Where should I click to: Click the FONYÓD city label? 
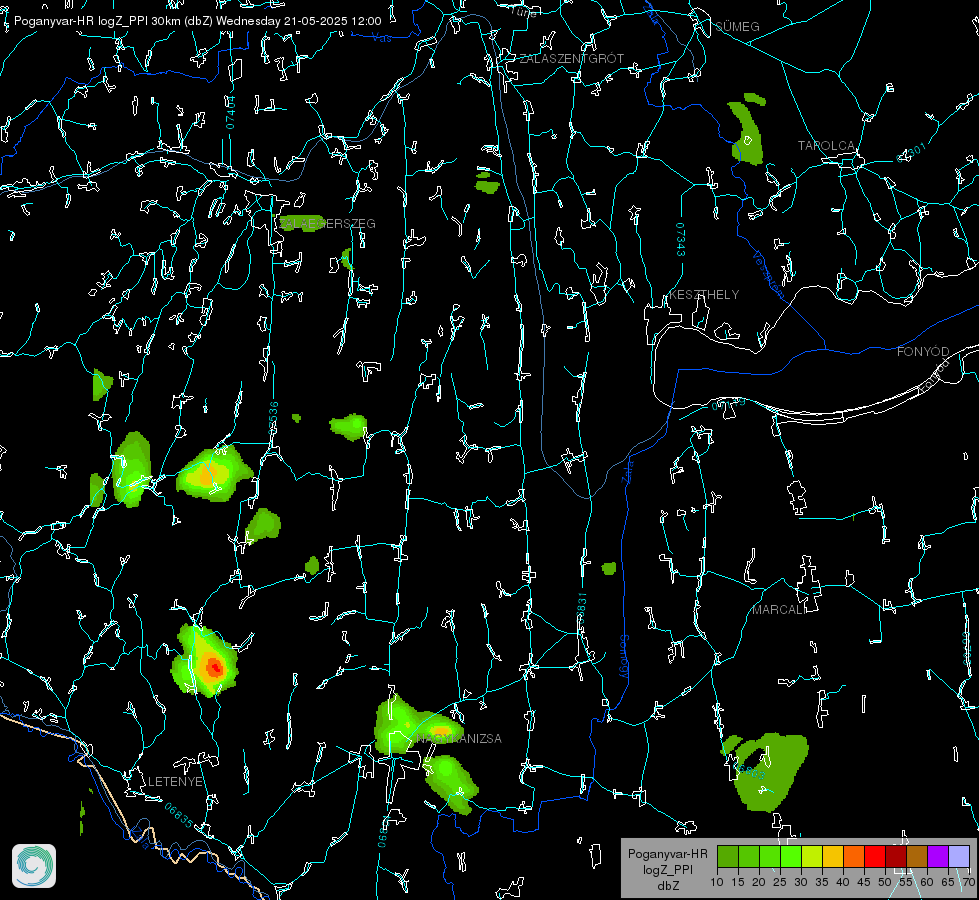pyautogui.click(x=923, y=352)
